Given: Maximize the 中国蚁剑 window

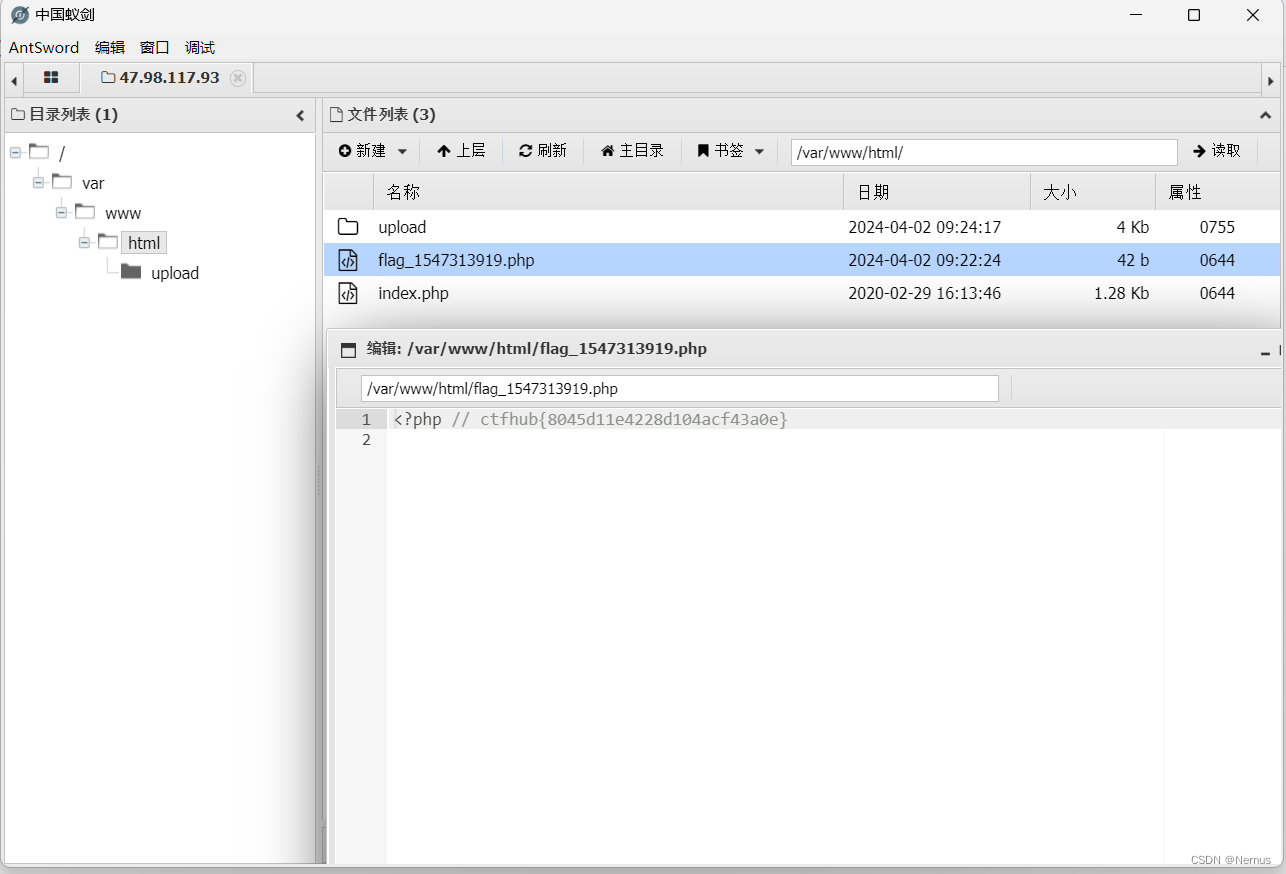Looking at the screenshot, I should pyautogui.click(x=1193, y=15).
